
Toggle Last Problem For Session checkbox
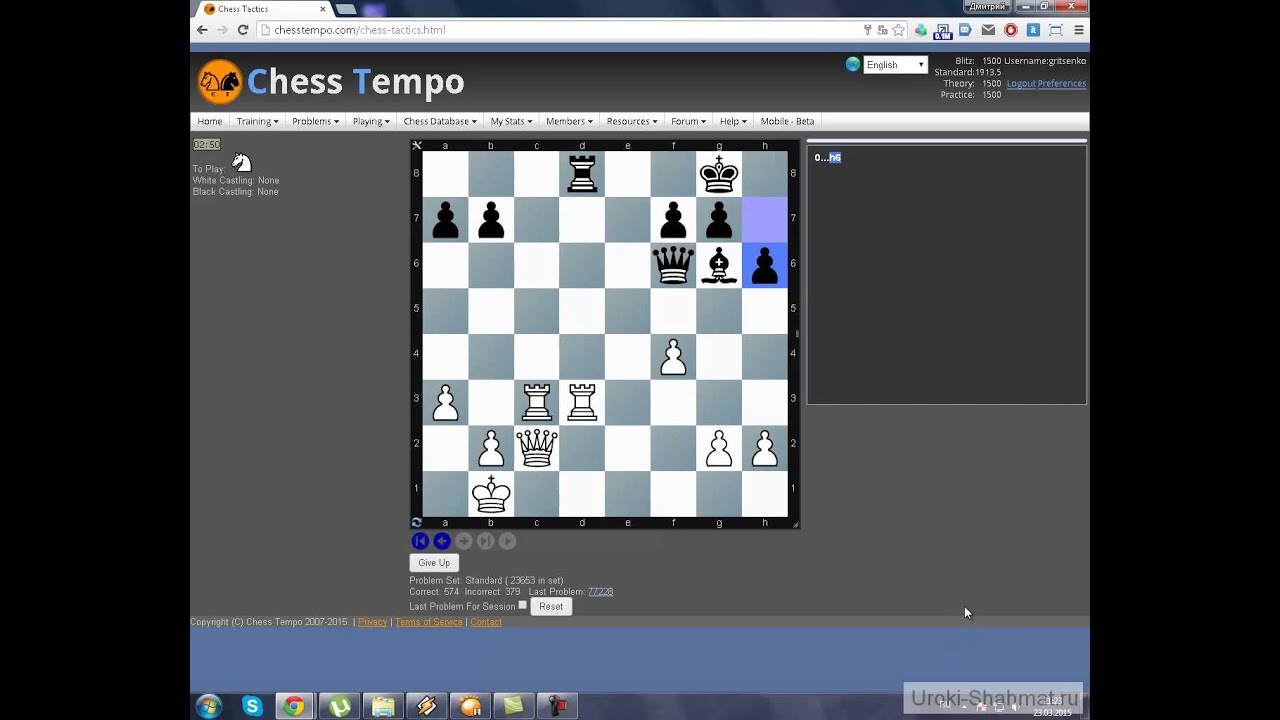coord(522,605)
